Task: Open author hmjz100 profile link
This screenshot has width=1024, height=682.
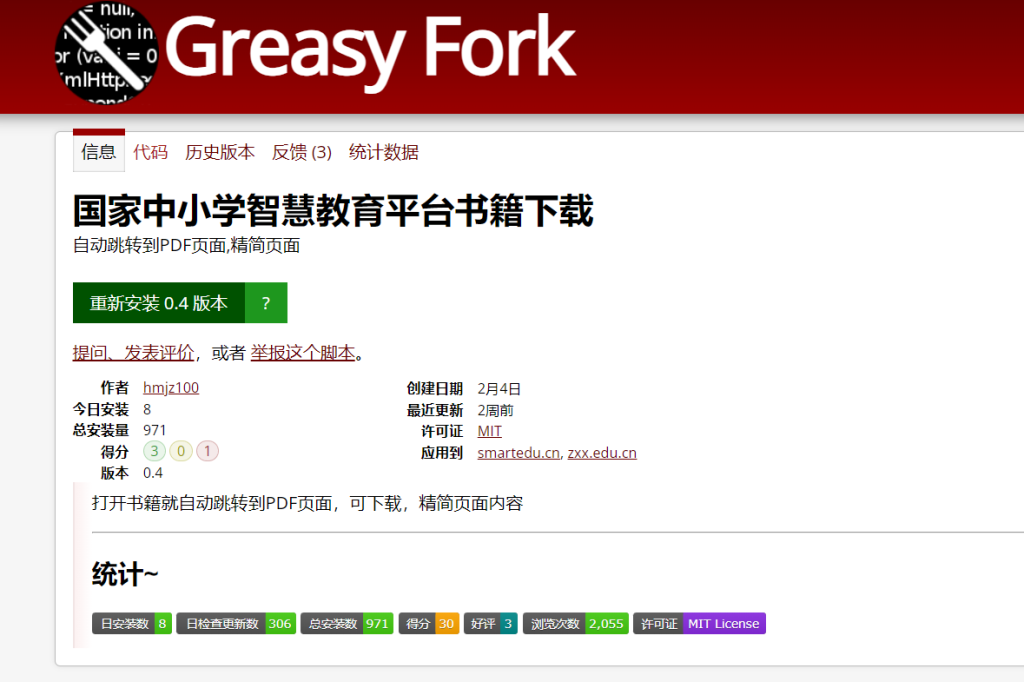Action: pos(171,387)
